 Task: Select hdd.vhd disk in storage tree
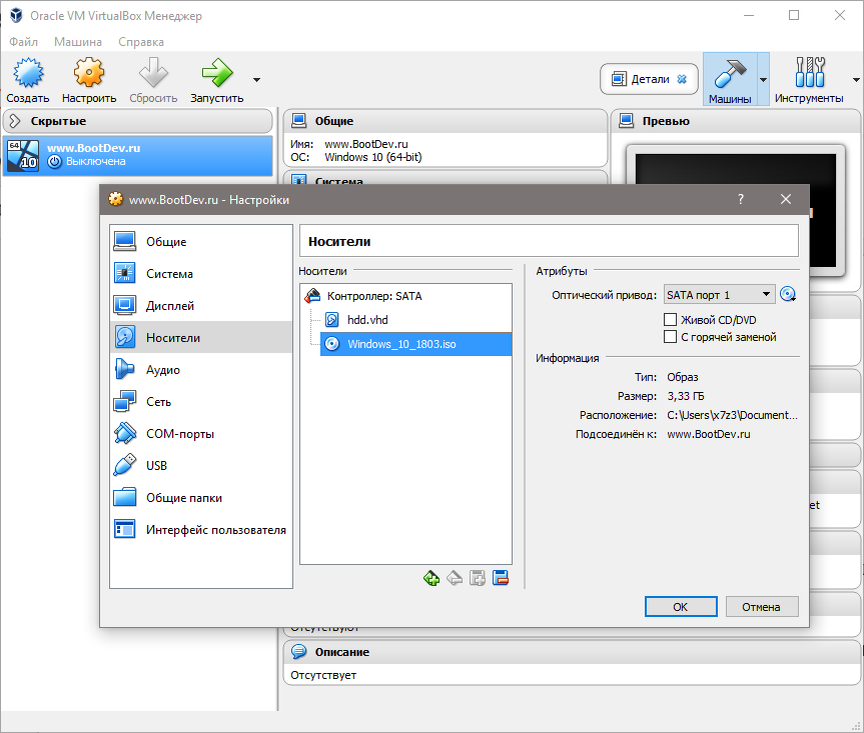point(416,320)
